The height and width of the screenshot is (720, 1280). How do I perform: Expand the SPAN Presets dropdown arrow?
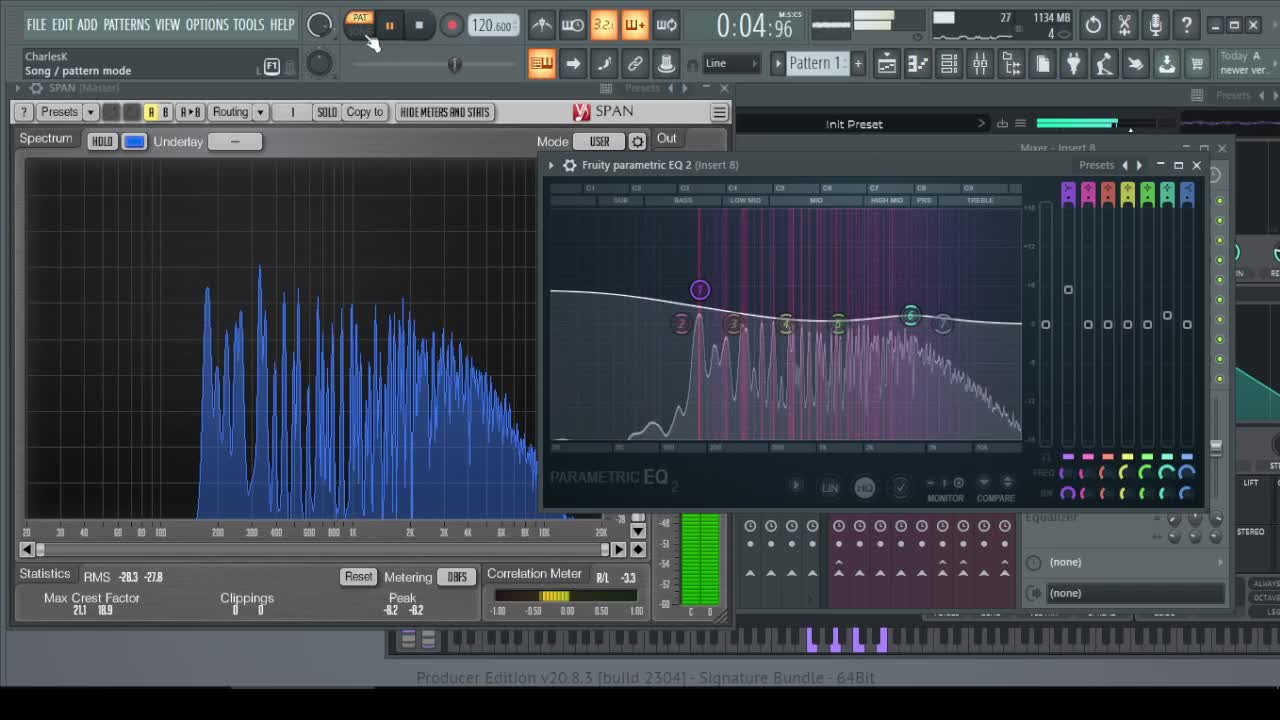90,112
